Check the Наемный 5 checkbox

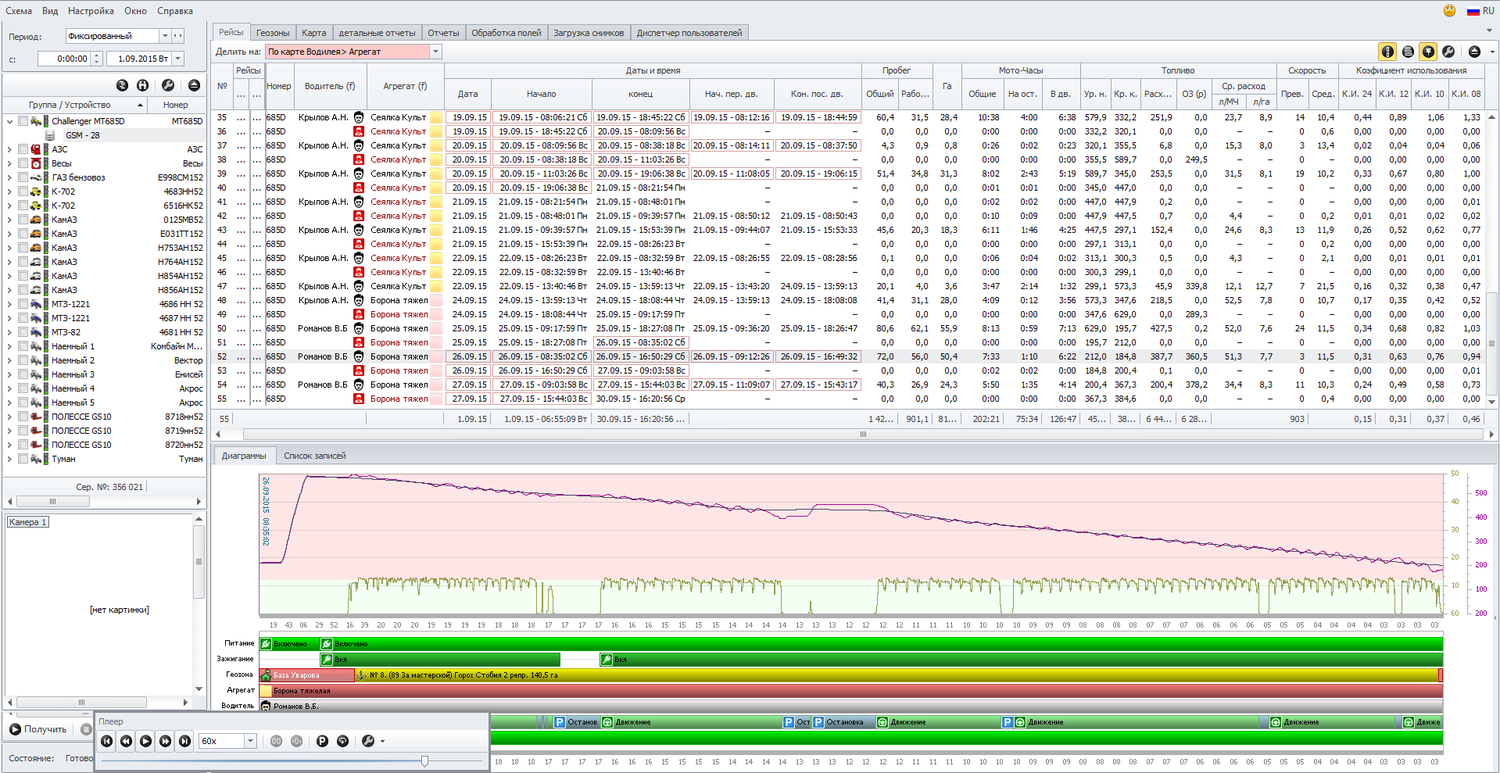pyautogui.click(x=23, y=402)
